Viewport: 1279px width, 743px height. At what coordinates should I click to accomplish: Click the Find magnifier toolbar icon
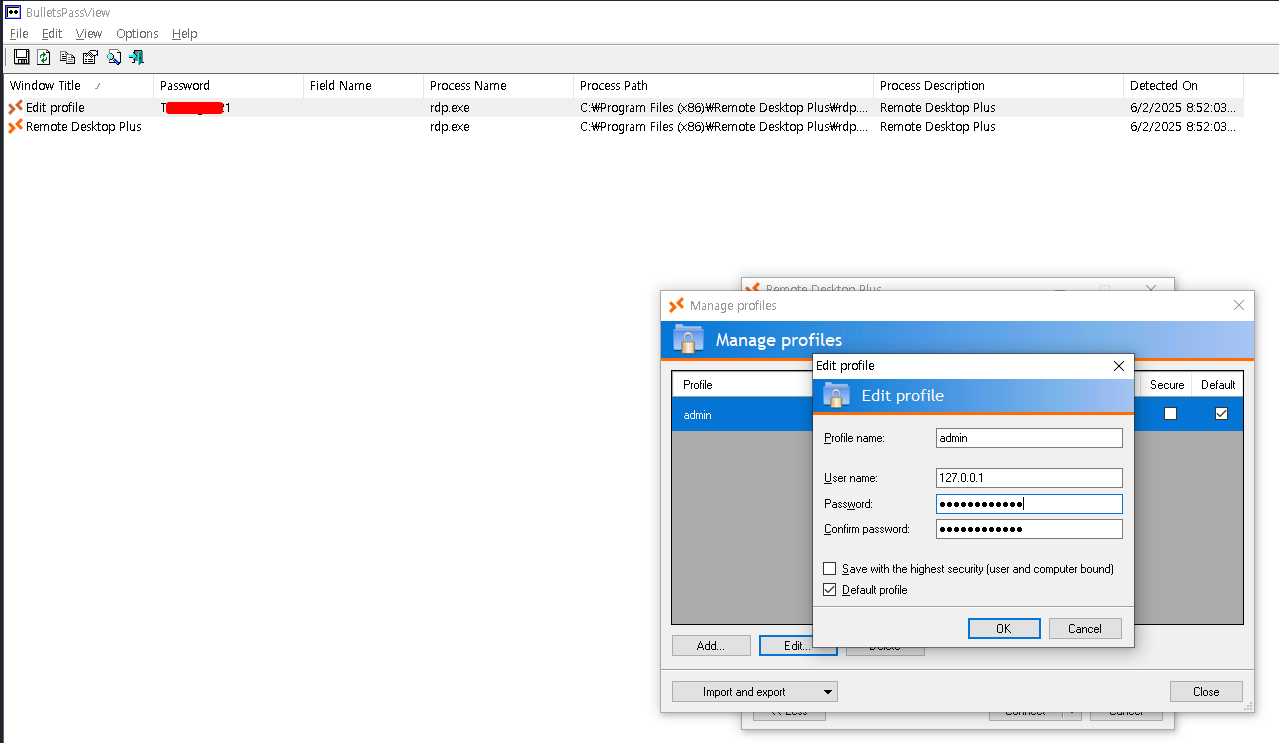(x=114, y=57)
